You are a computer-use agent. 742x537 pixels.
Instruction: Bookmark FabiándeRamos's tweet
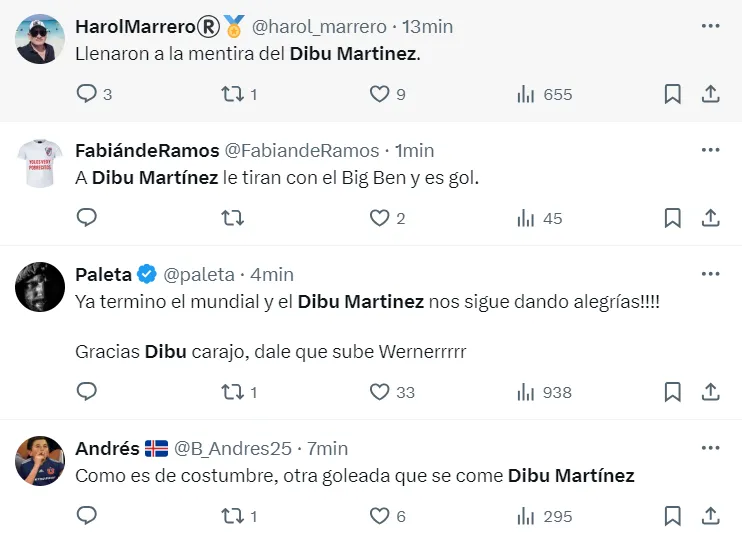tap(673, 218)
